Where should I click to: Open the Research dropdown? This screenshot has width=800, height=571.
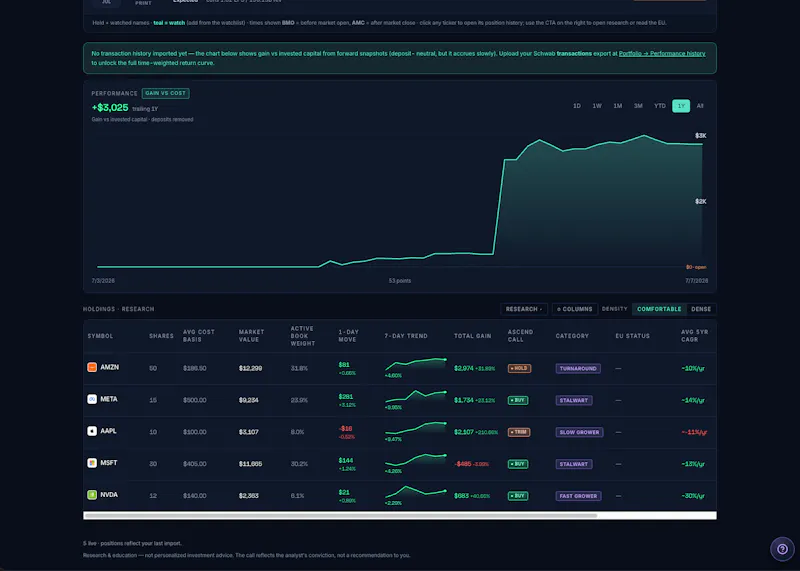click(524, 309)
